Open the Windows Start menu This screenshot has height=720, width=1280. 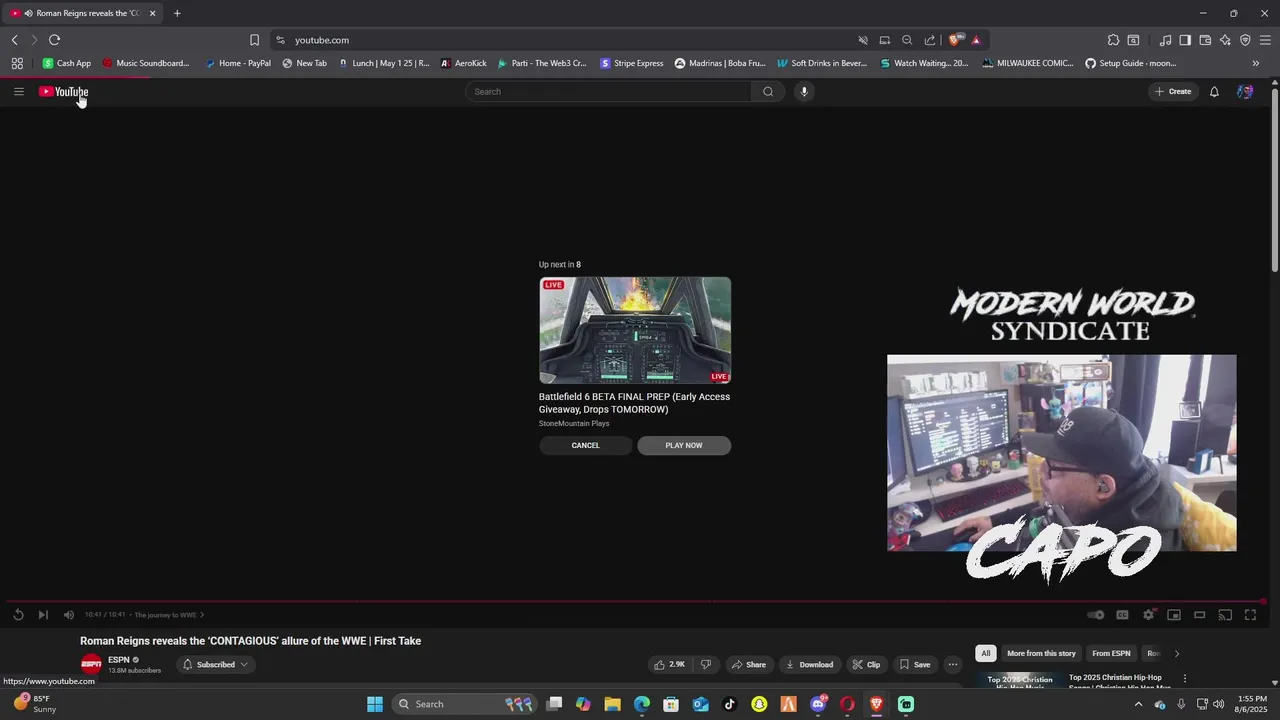coord(375,704)
